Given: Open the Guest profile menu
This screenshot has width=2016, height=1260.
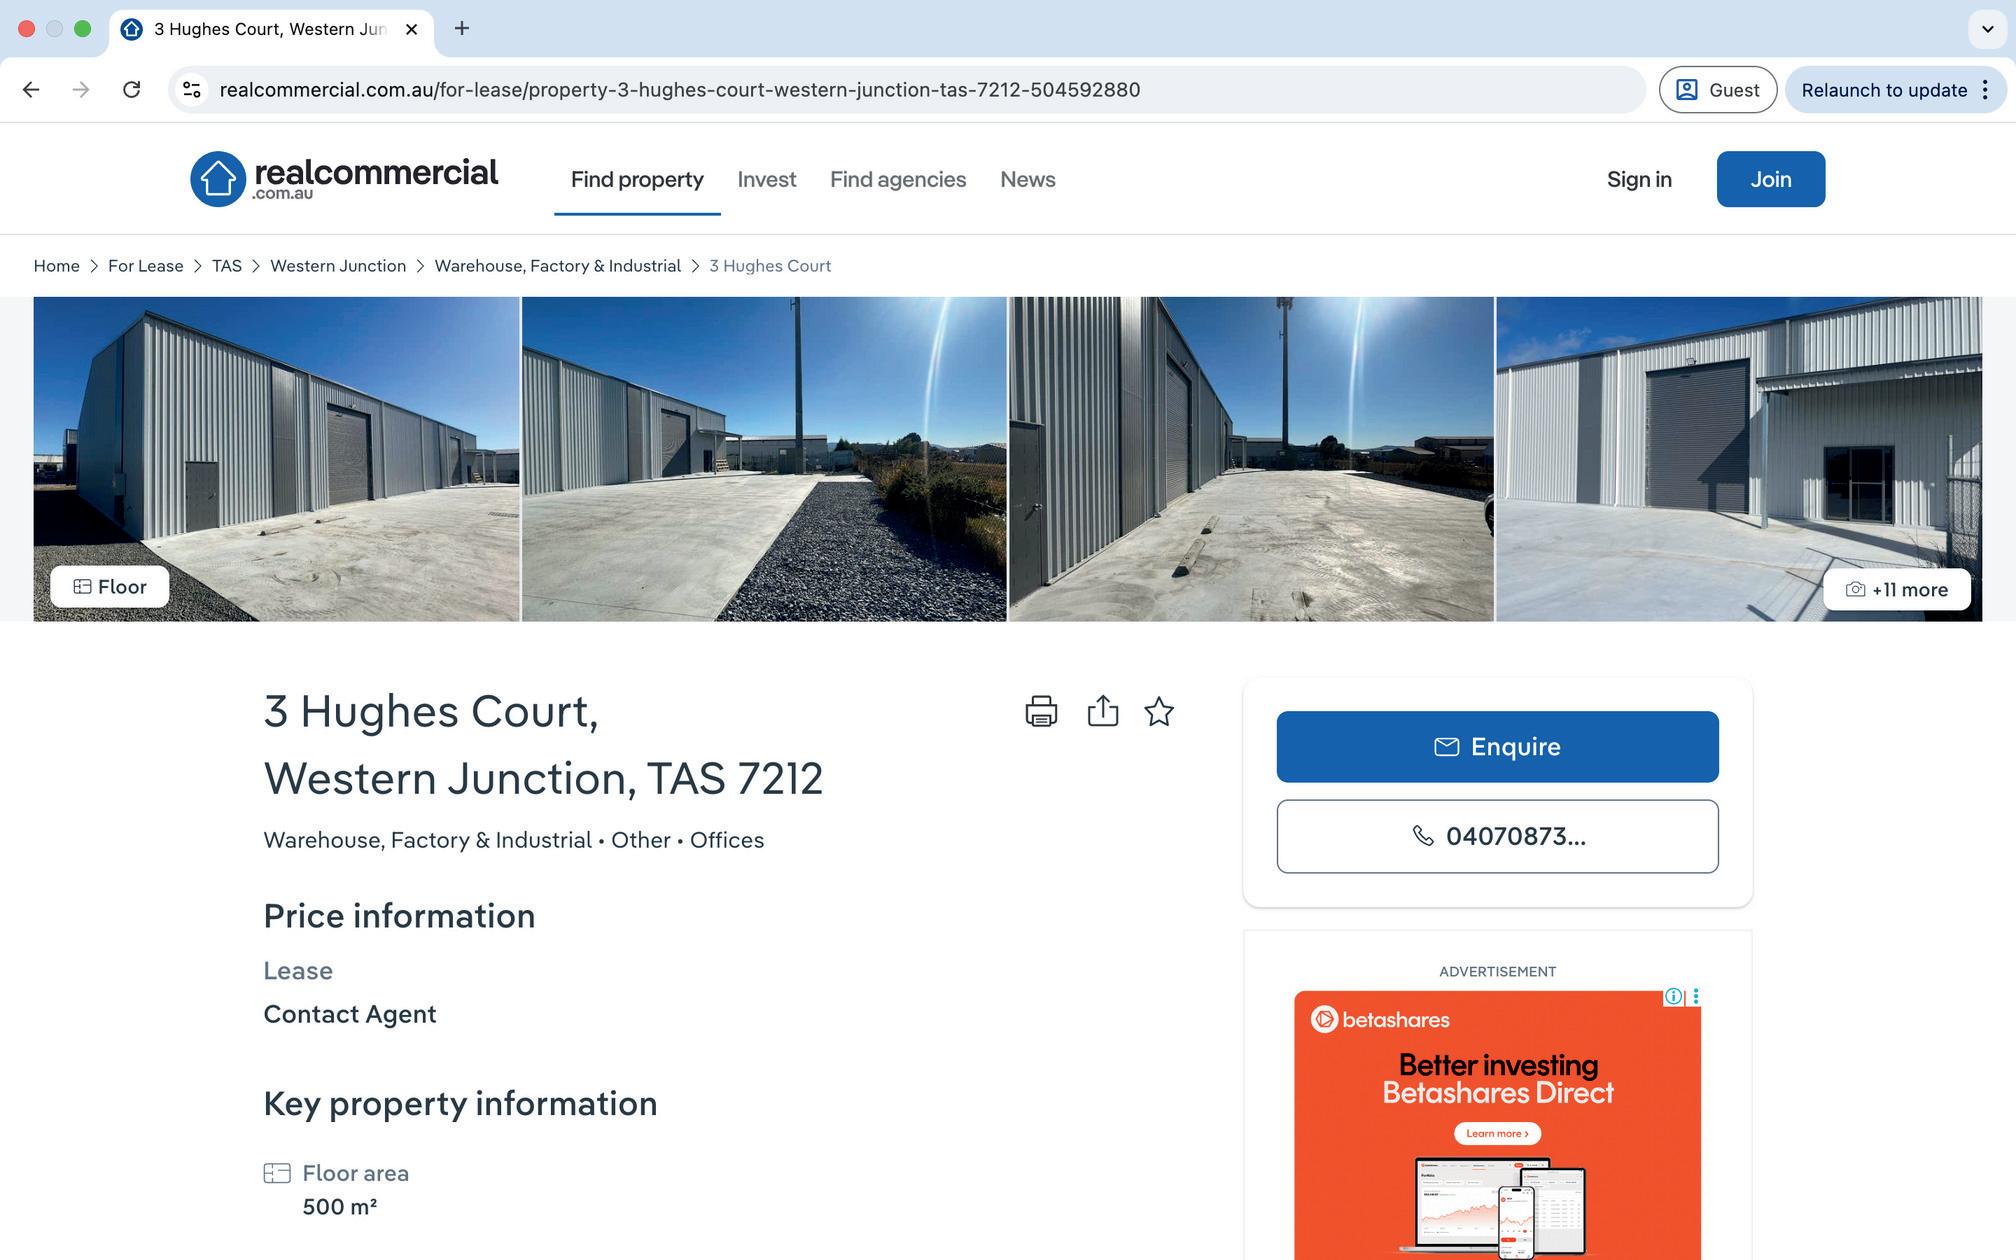Looking at the screenshot, I should (1717, 90).
